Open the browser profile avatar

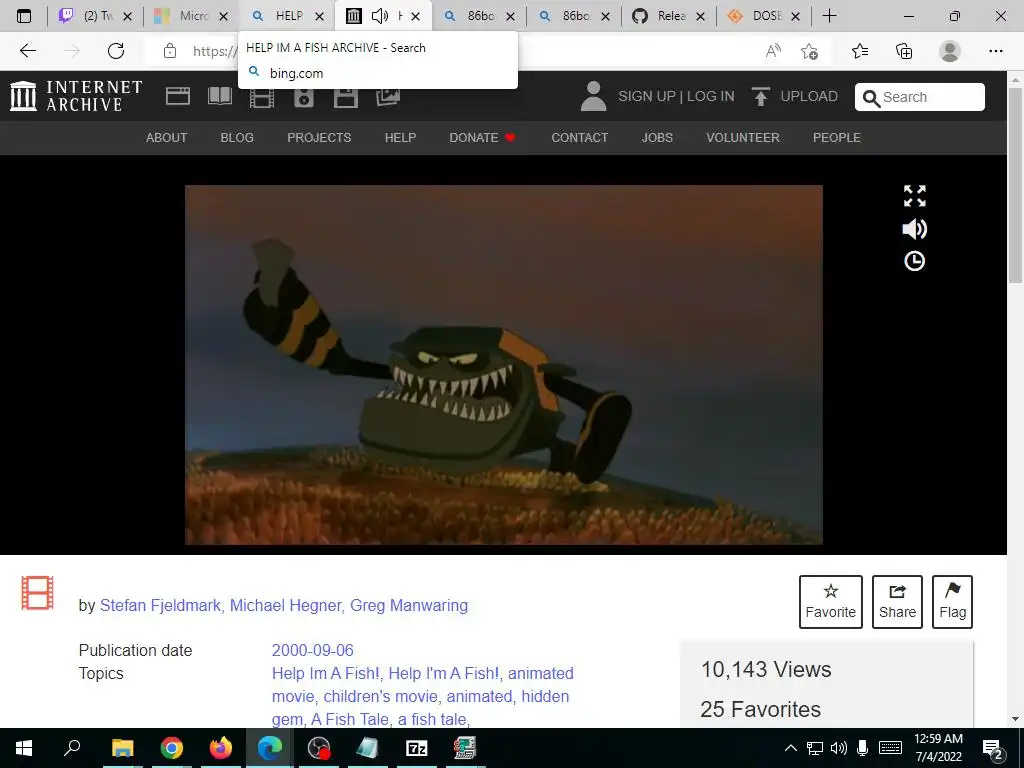[x=950, y=51]
